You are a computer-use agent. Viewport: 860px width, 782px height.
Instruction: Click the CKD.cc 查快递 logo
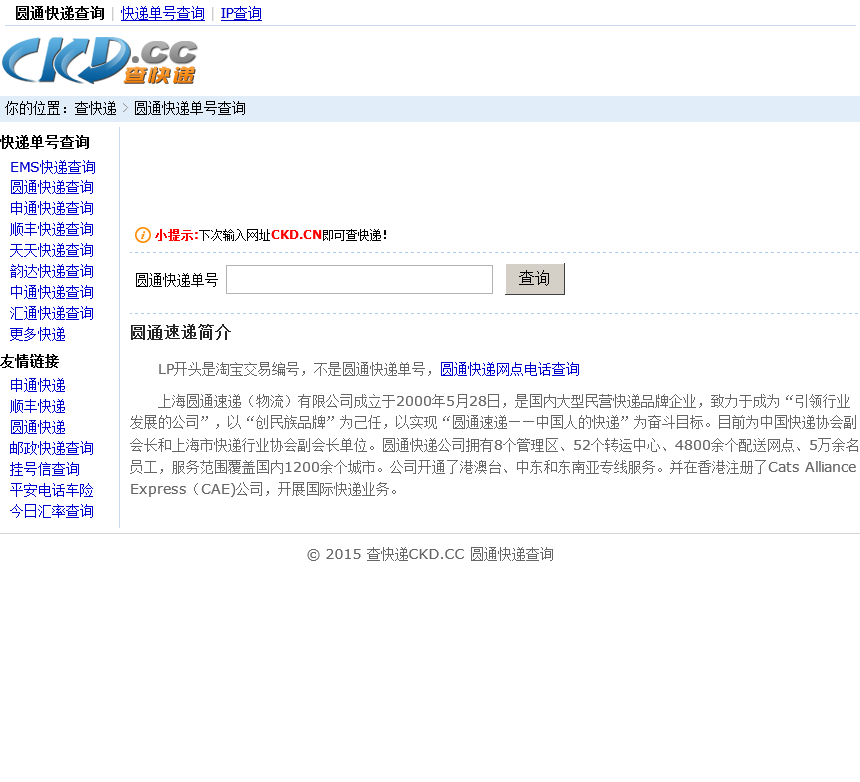99,60
